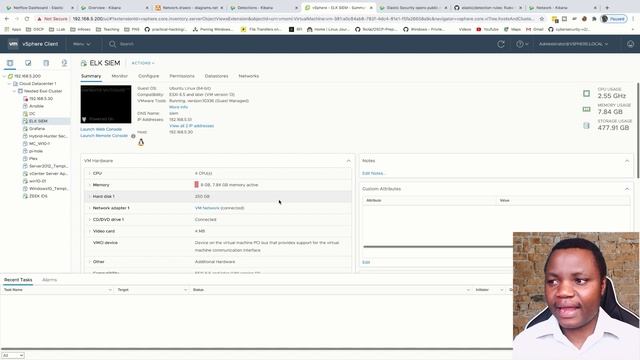
Task: Switch to the Permissions tab
Action: tap(182, 76)
